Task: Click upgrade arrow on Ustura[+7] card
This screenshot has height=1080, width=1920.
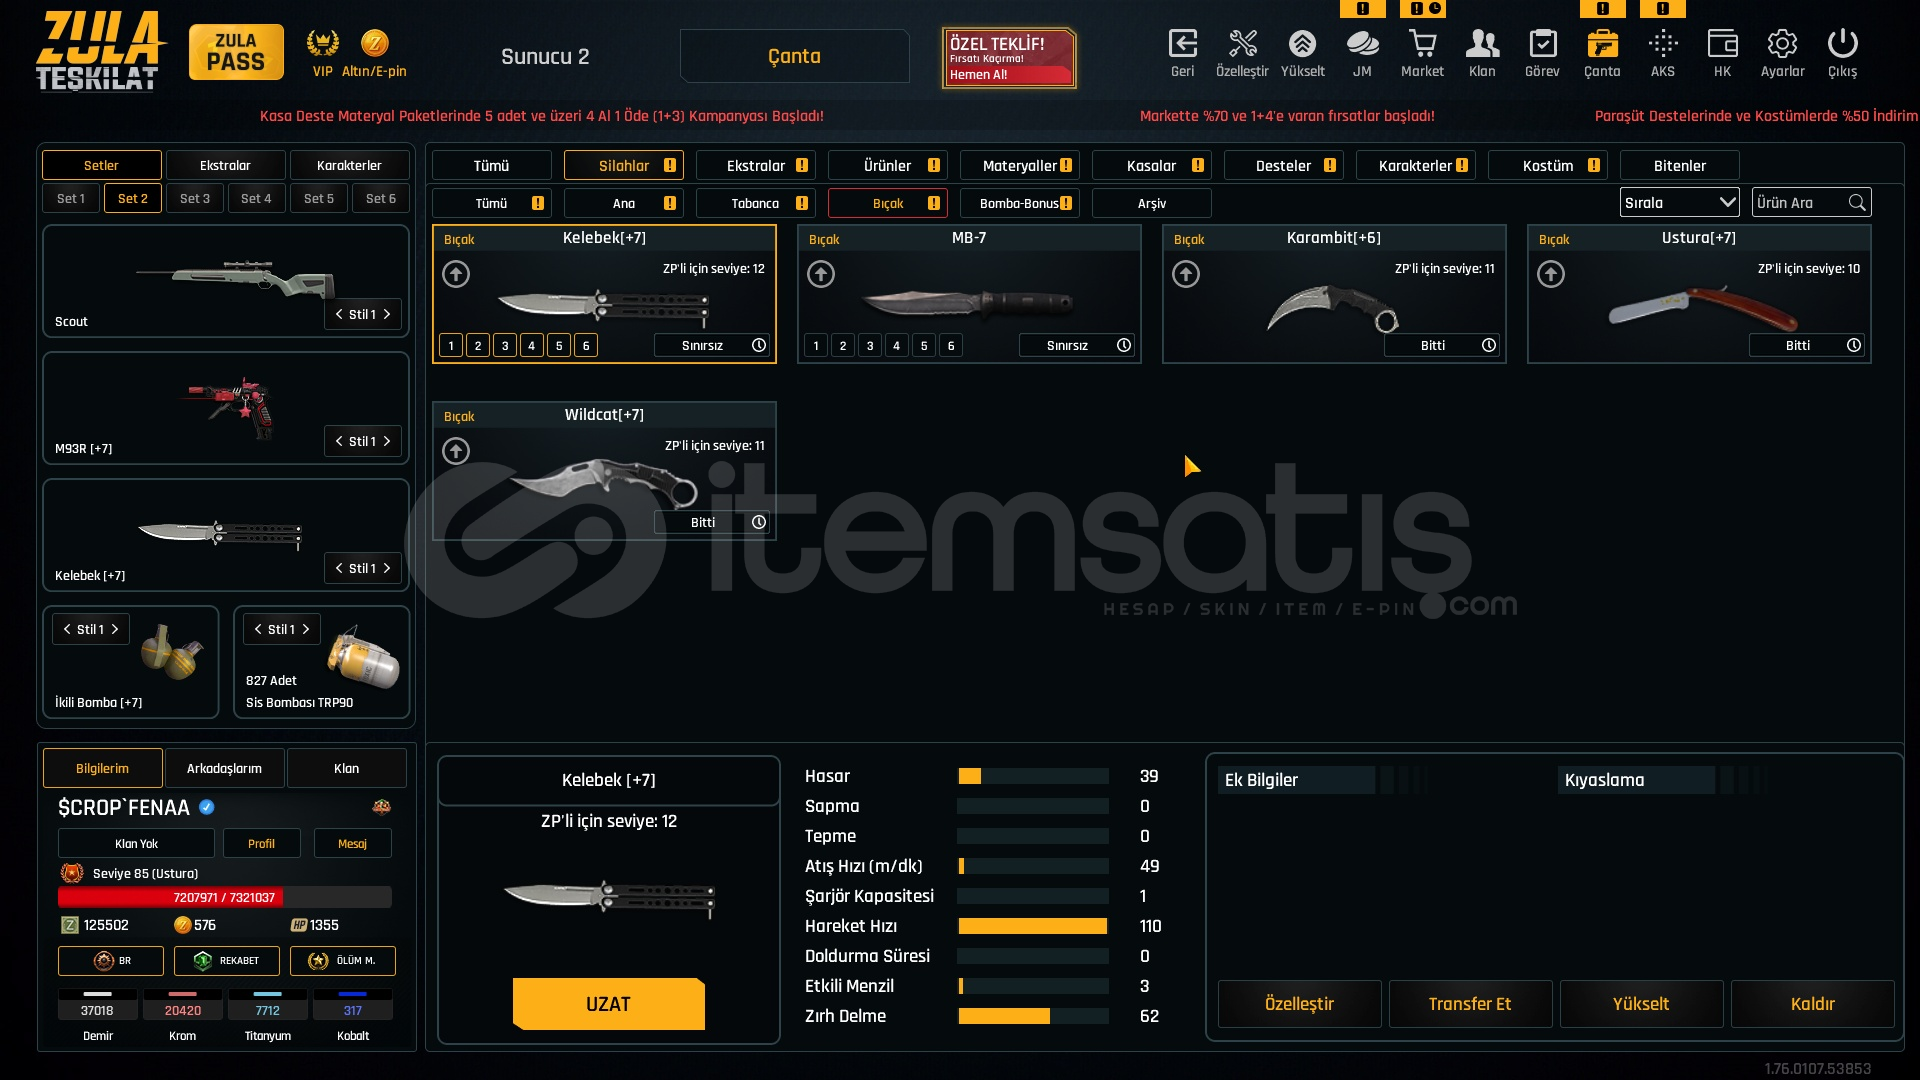Action: pyautogui.click(x=1551, y=274)
